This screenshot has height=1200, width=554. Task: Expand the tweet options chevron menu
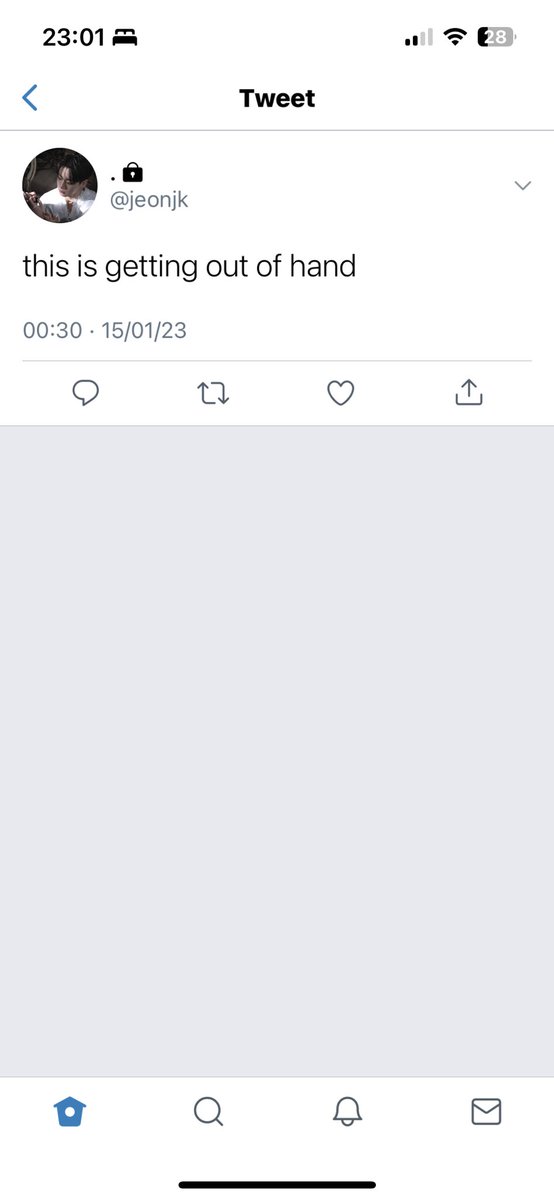pos(522,185)
